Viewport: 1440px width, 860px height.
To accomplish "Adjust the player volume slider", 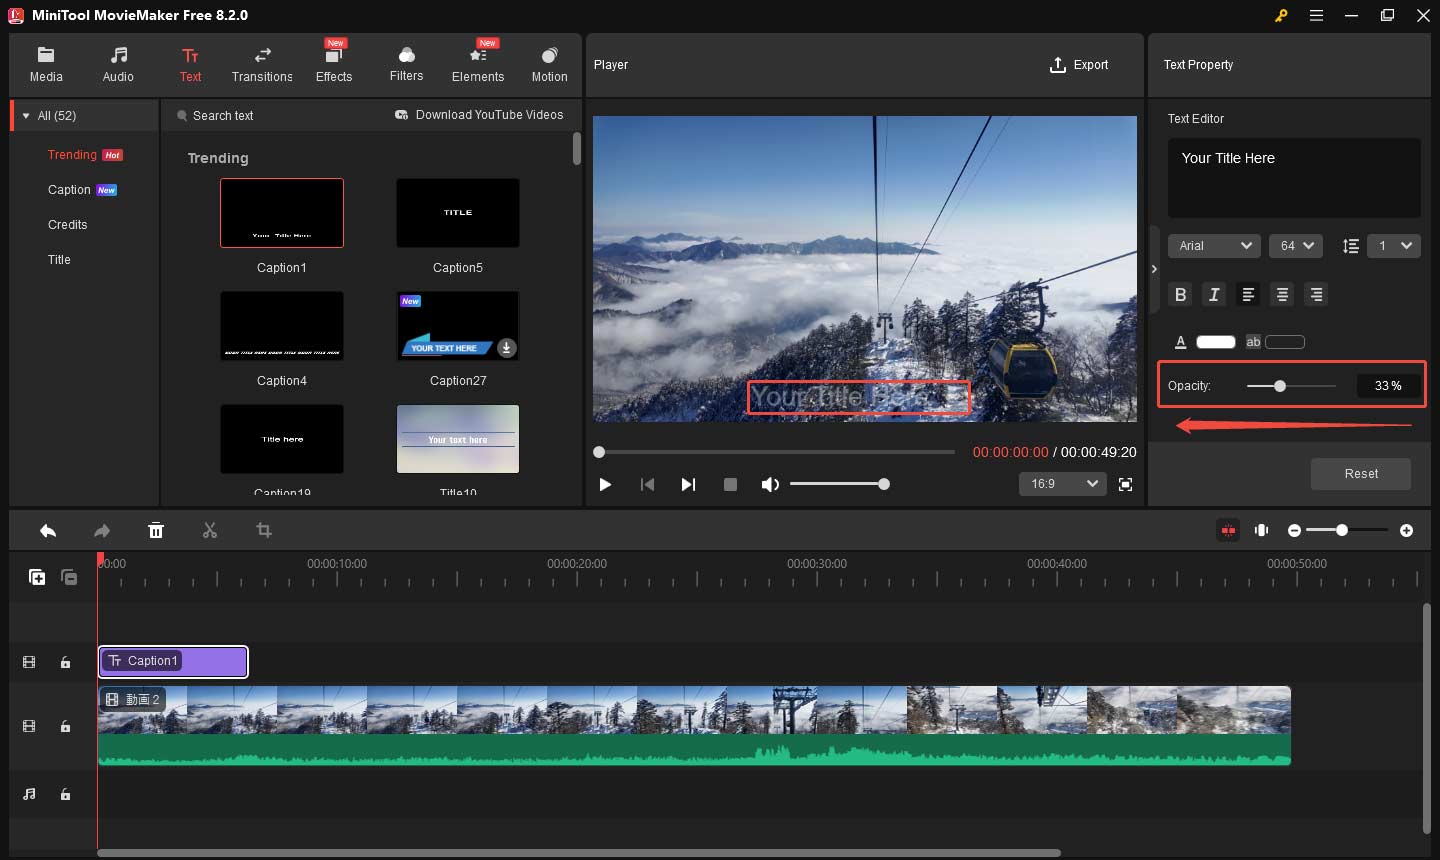I will pos(840,484).
